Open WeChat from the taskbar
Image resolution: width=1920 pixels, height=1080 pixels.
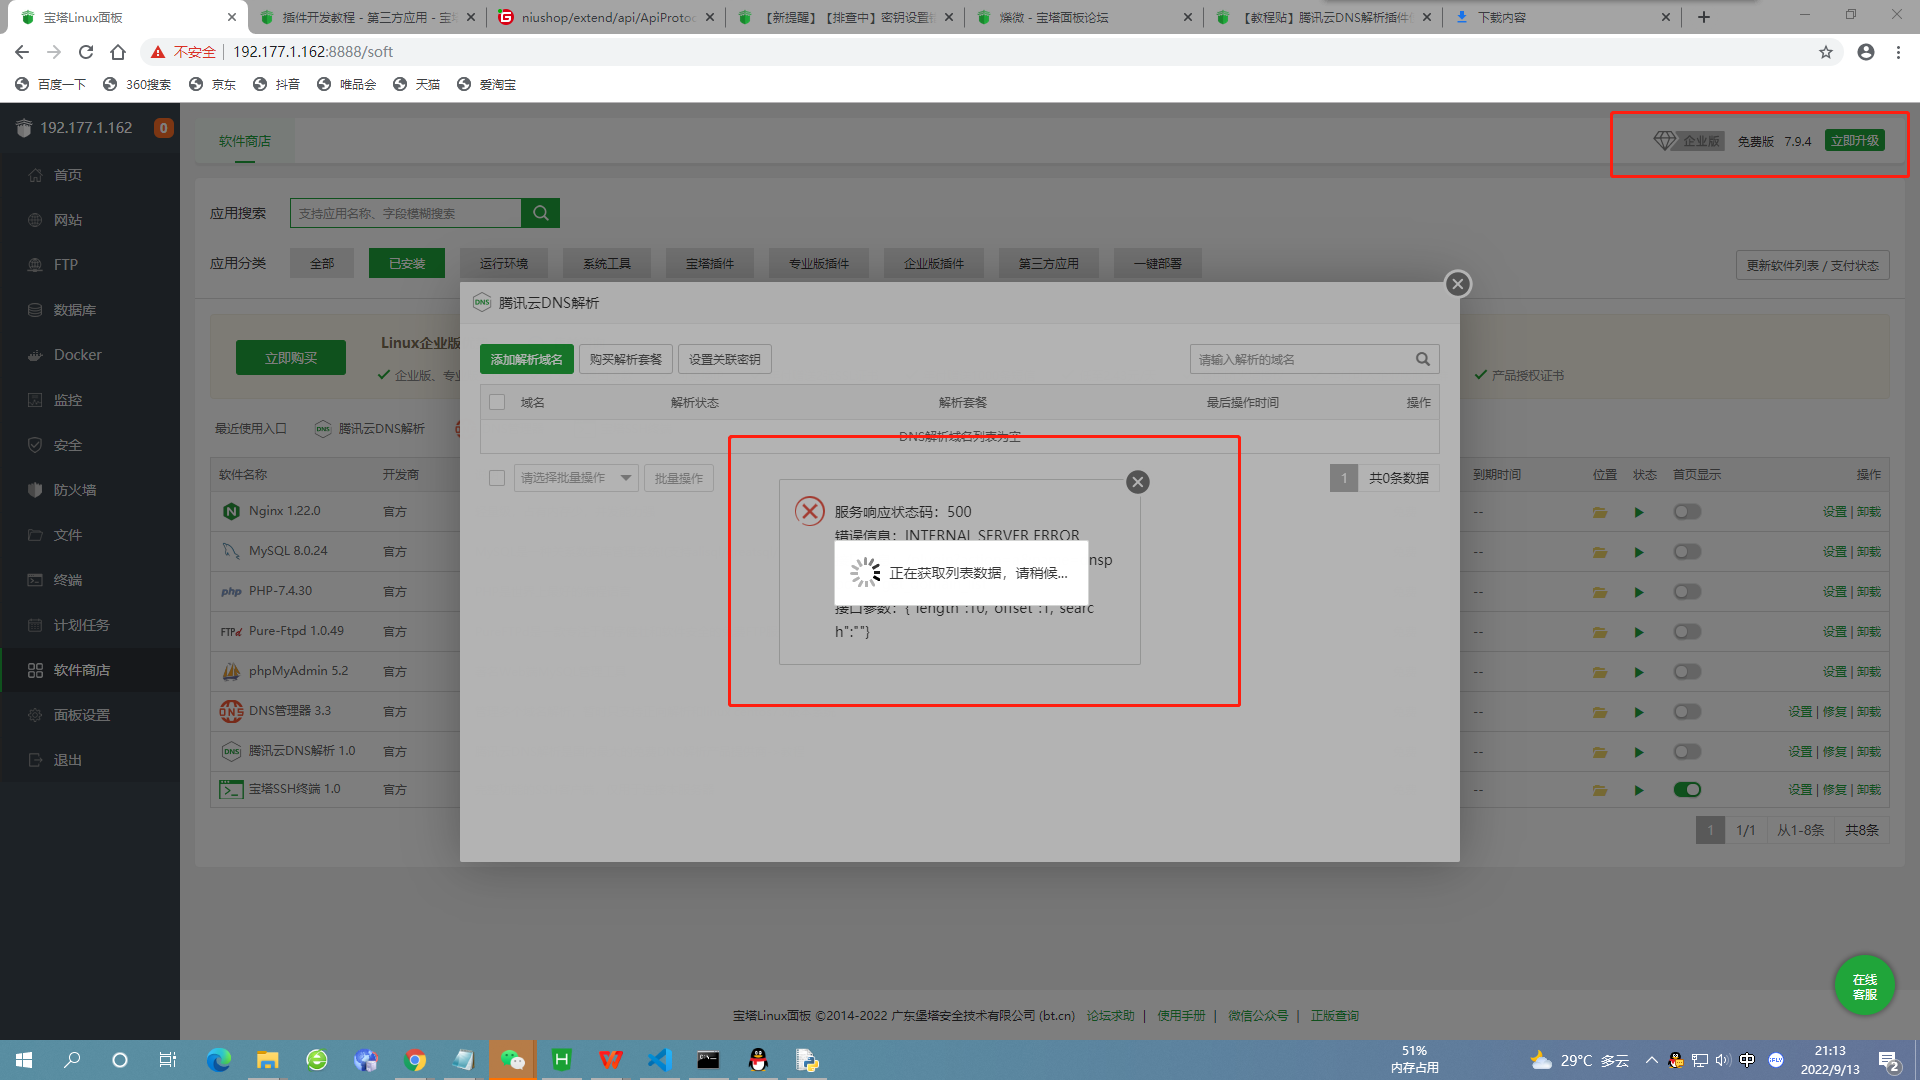(512, 1060)
